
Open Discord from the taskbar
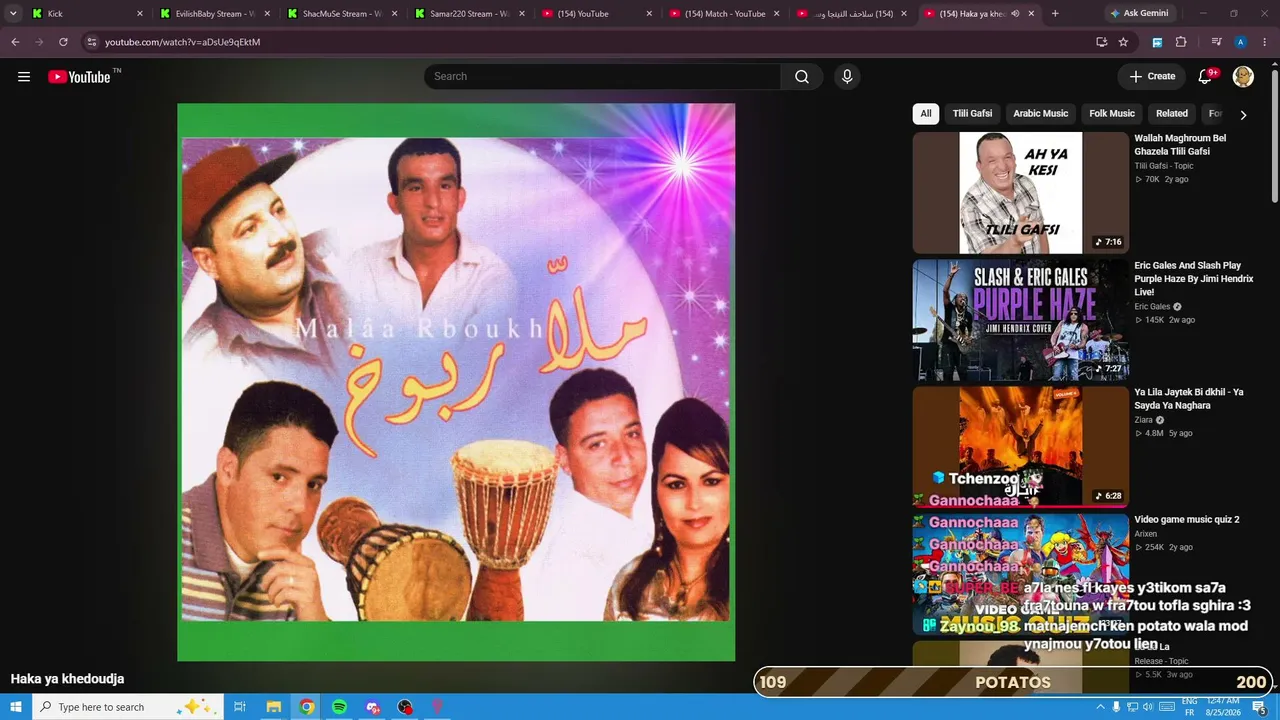pos(373,707)
